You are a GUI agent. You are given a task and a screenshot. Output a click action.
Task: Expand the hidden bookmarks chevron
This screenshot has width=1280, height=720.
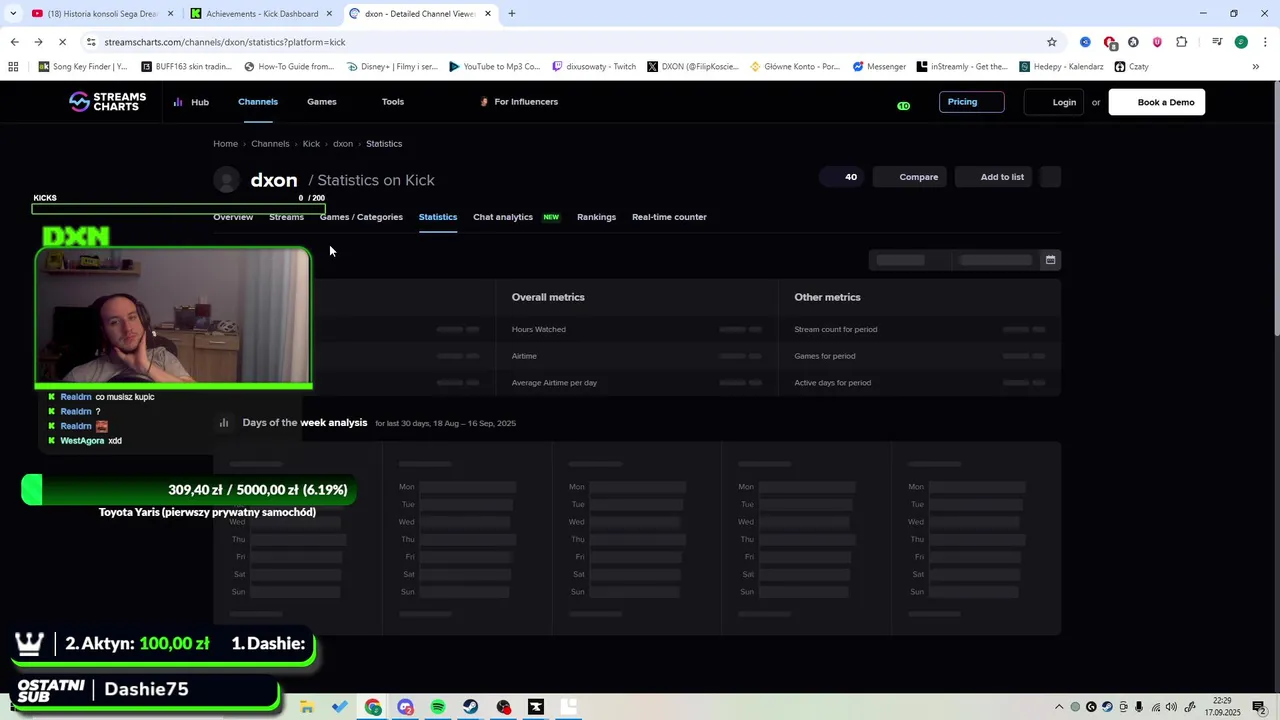point(1255,67)
